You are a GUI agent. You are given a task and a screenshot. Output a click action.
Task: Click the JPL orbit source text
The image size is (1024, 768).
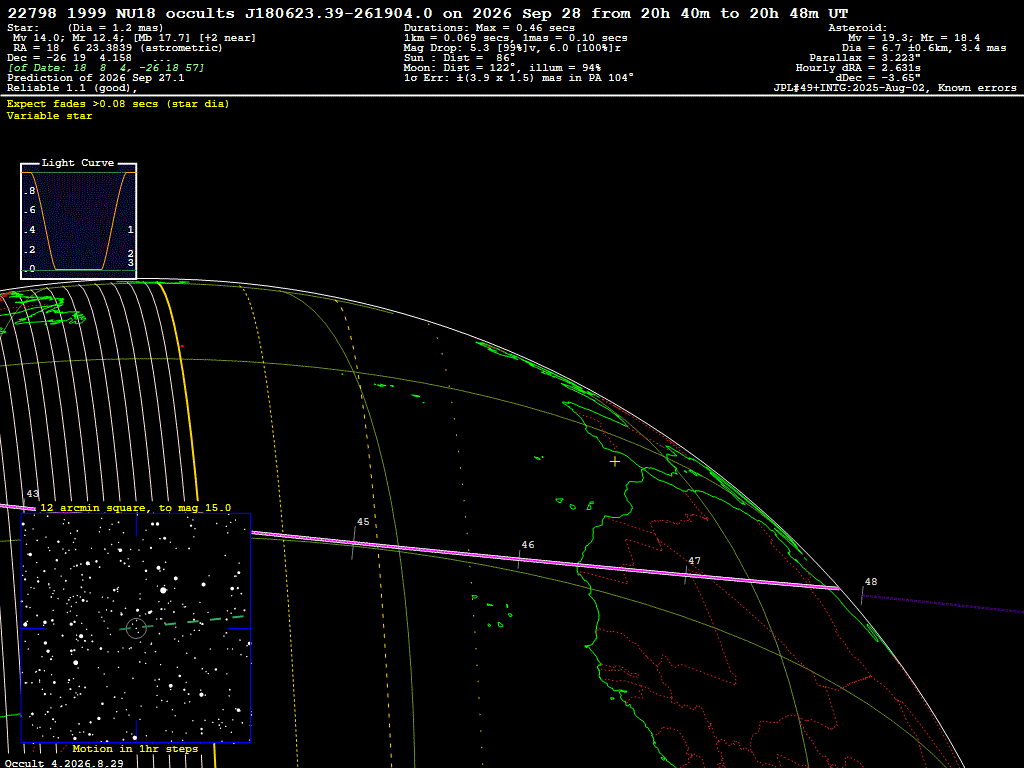click(x=895, y=88)
